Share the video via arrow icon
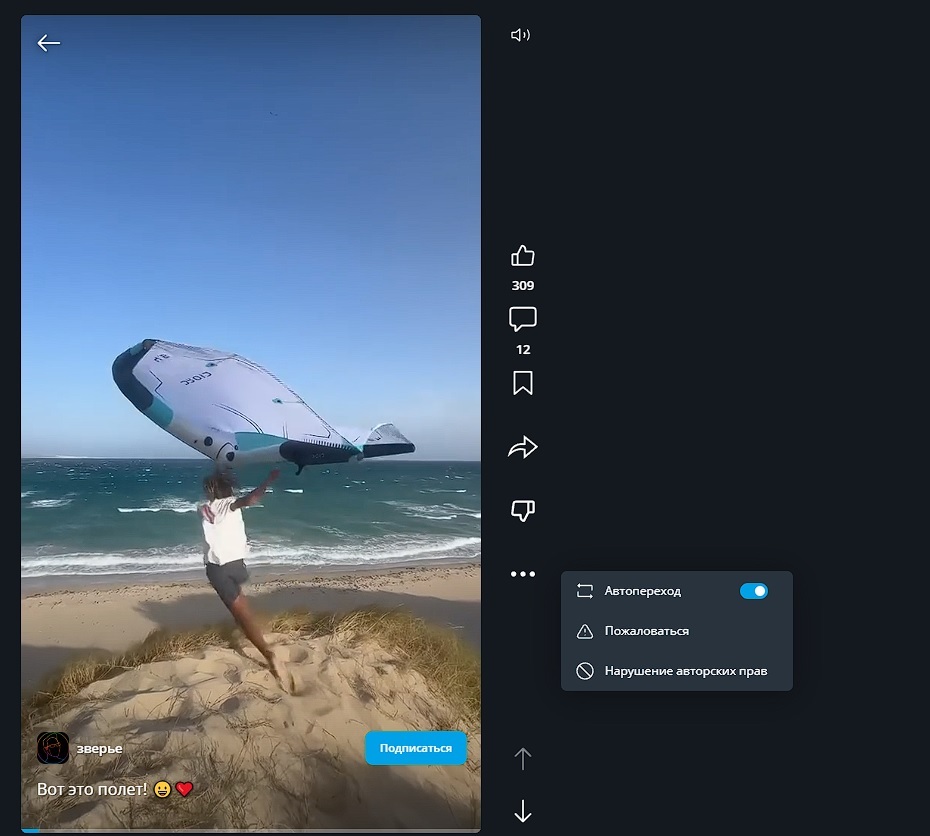The image size is (930, 836). click(x=522, y=448)
